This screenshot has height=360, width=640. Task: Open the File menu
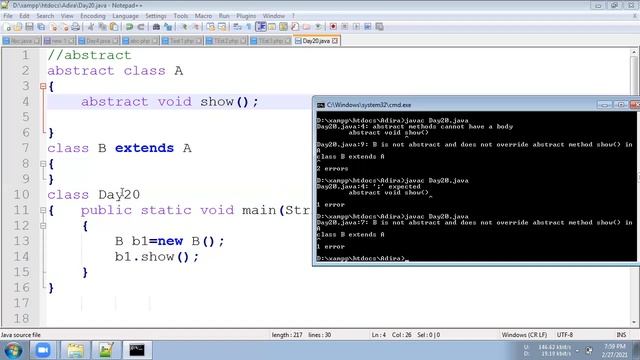(8, 16)
